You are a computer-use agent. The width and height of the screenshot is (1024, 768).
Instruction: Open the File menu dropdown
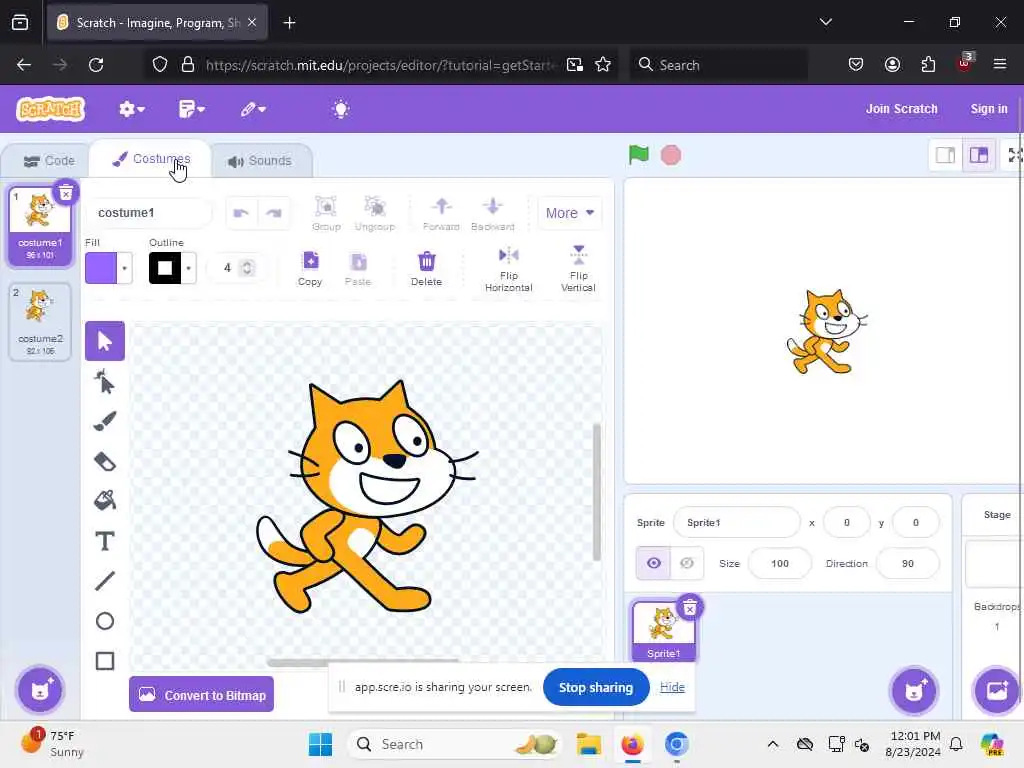coord(191,109)
